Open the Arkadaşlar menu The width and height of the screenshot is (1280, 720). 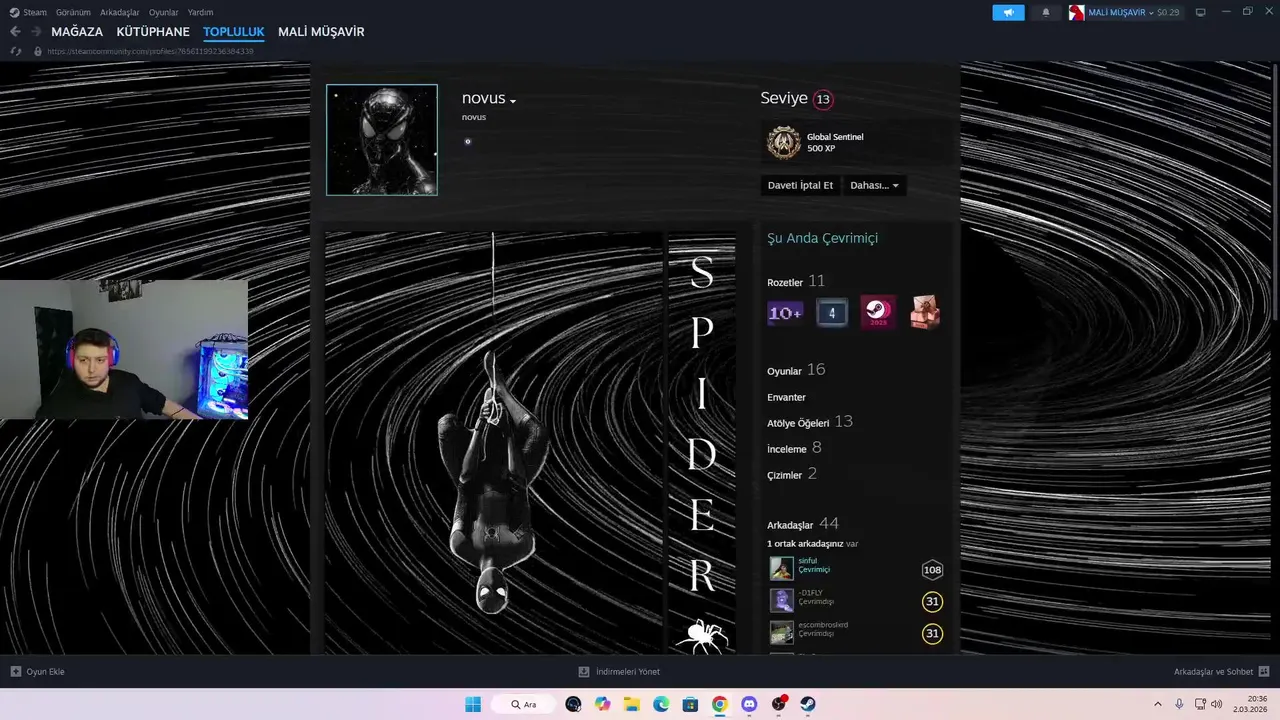120,12
